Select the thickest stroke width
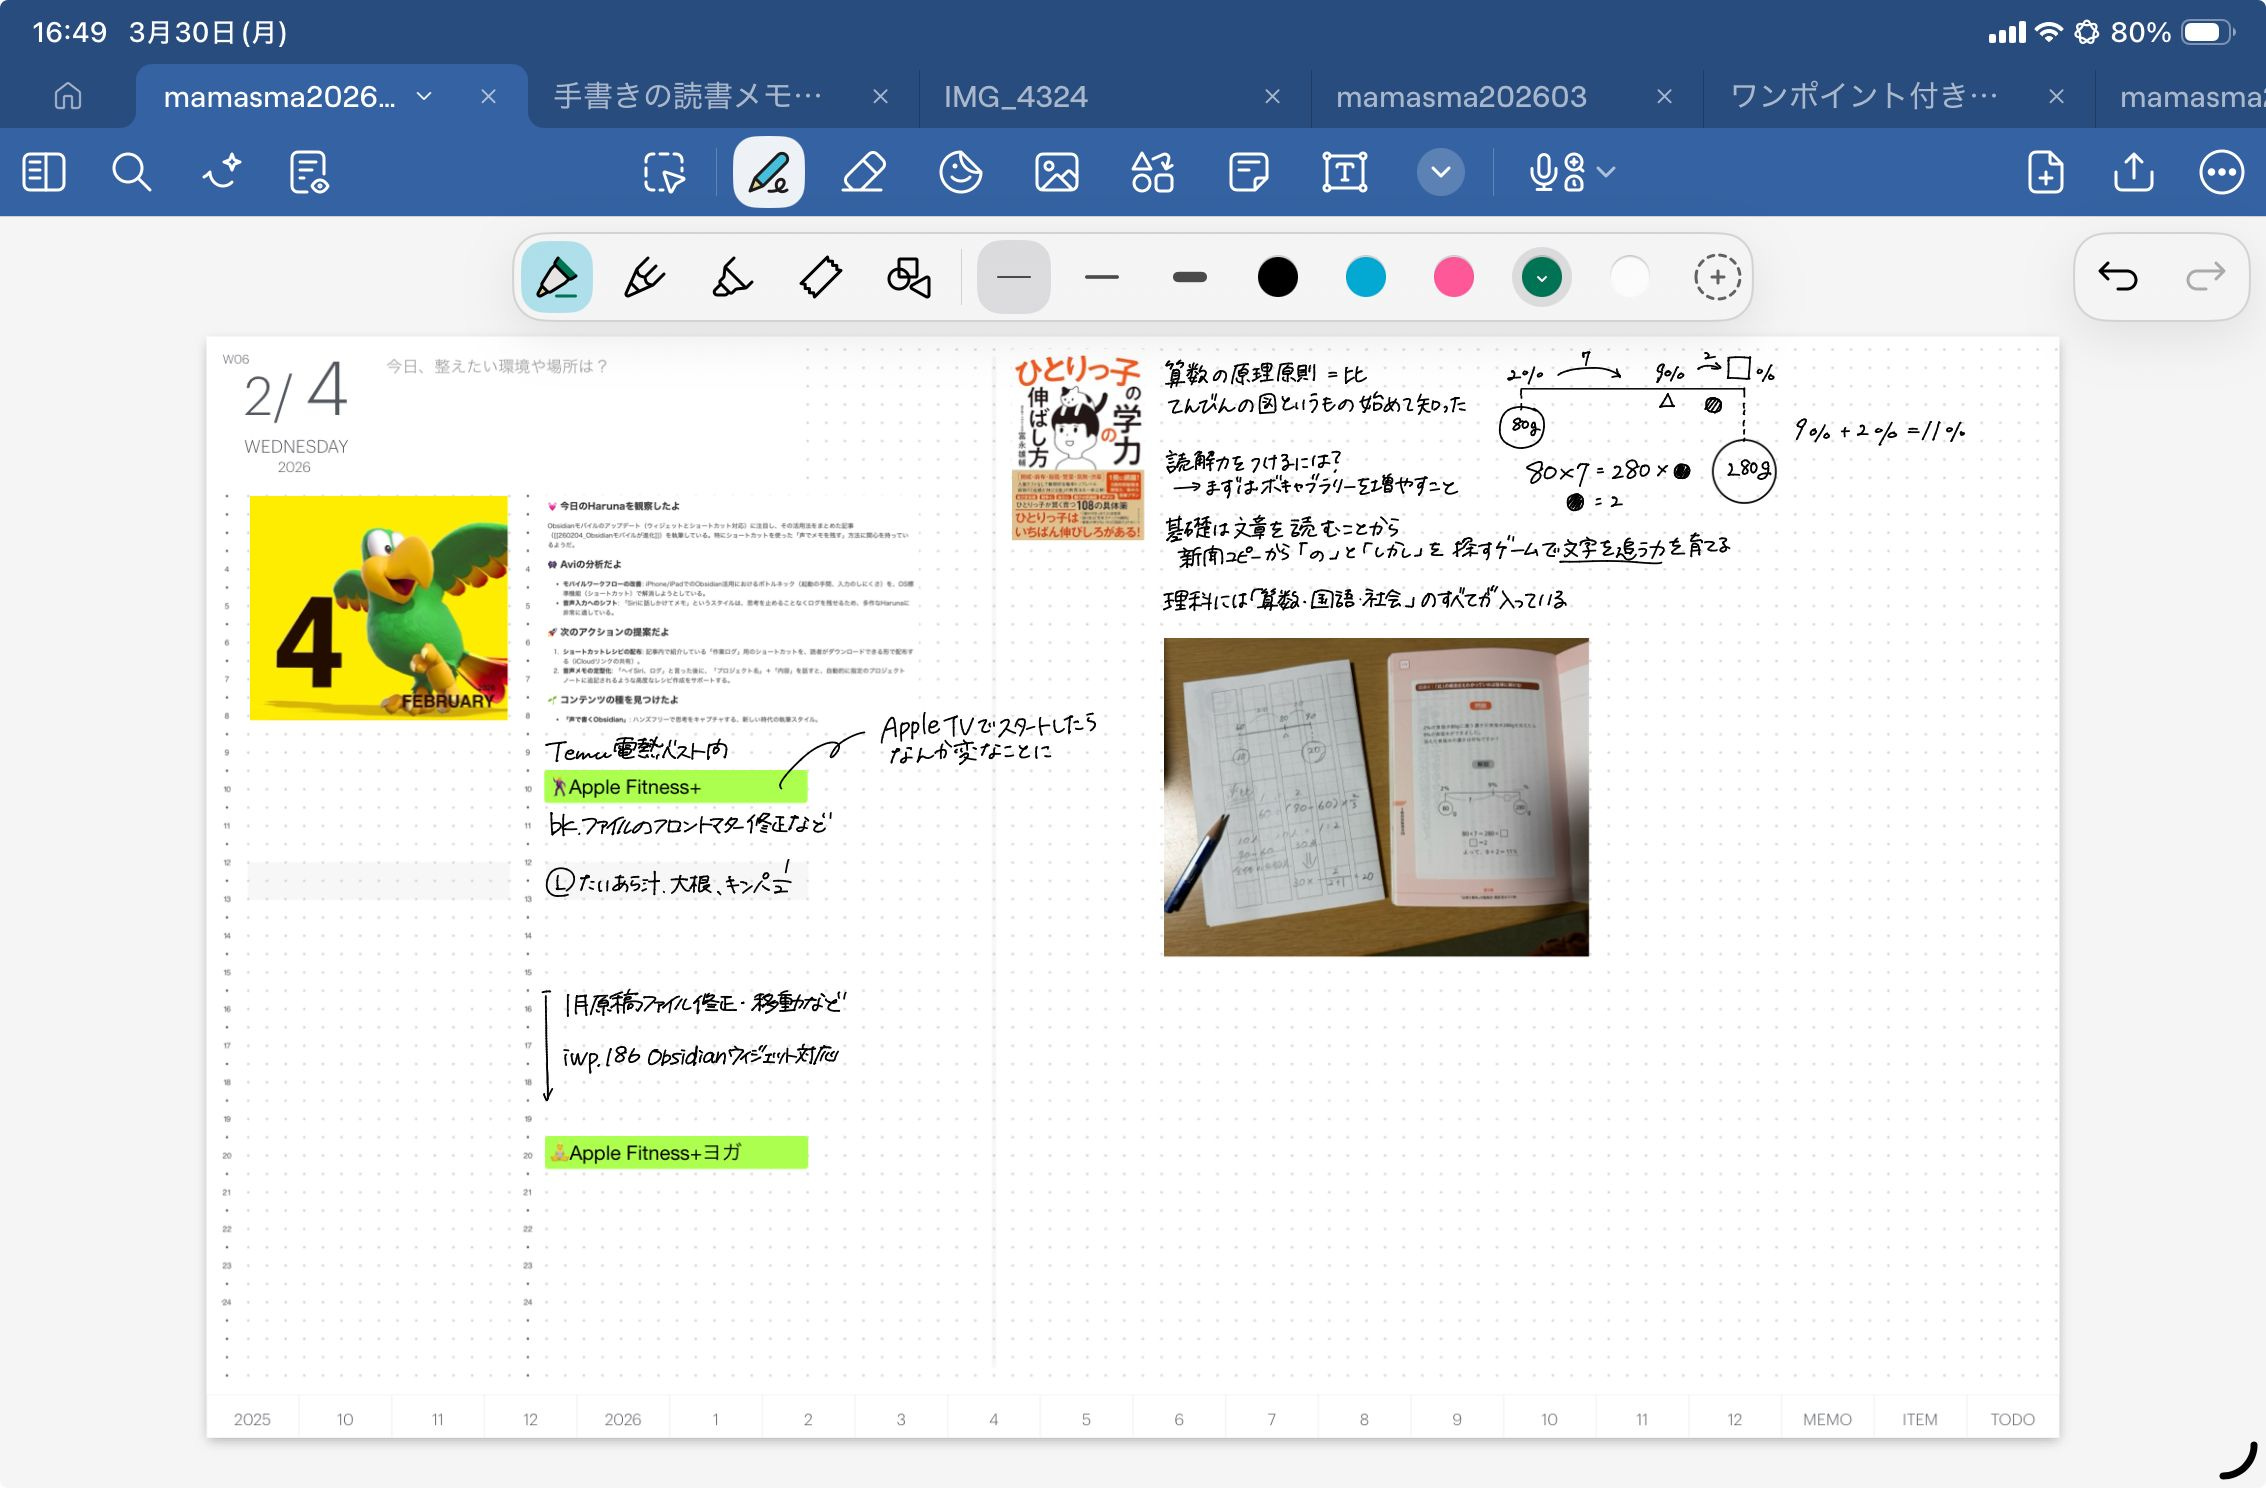Image resolution: width=2266 pixels, height=1488 pixels. 1189,277
